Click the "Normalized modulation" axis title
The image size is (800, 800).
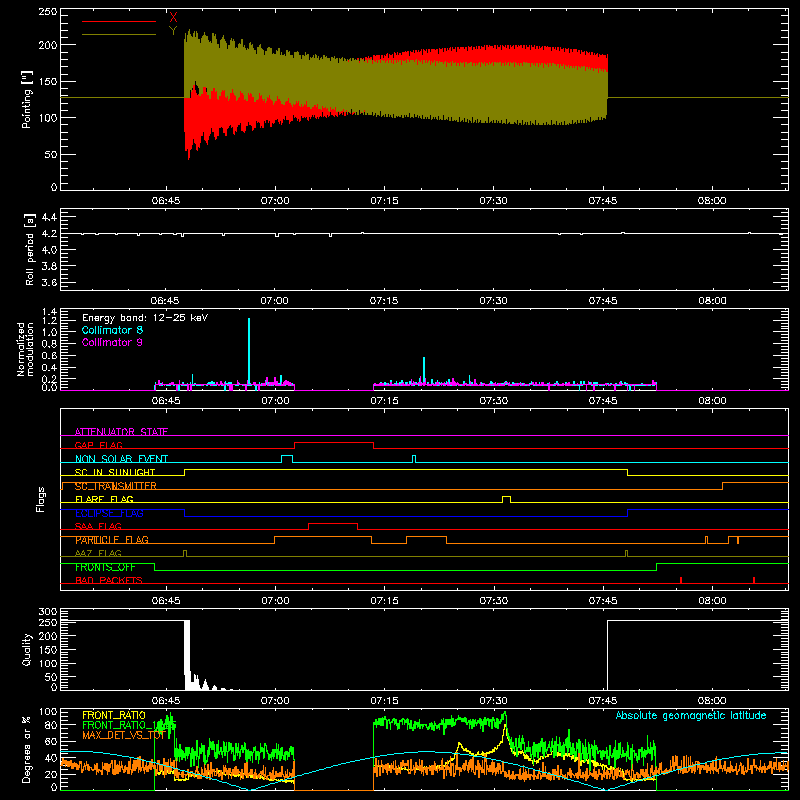click(25, 349)
